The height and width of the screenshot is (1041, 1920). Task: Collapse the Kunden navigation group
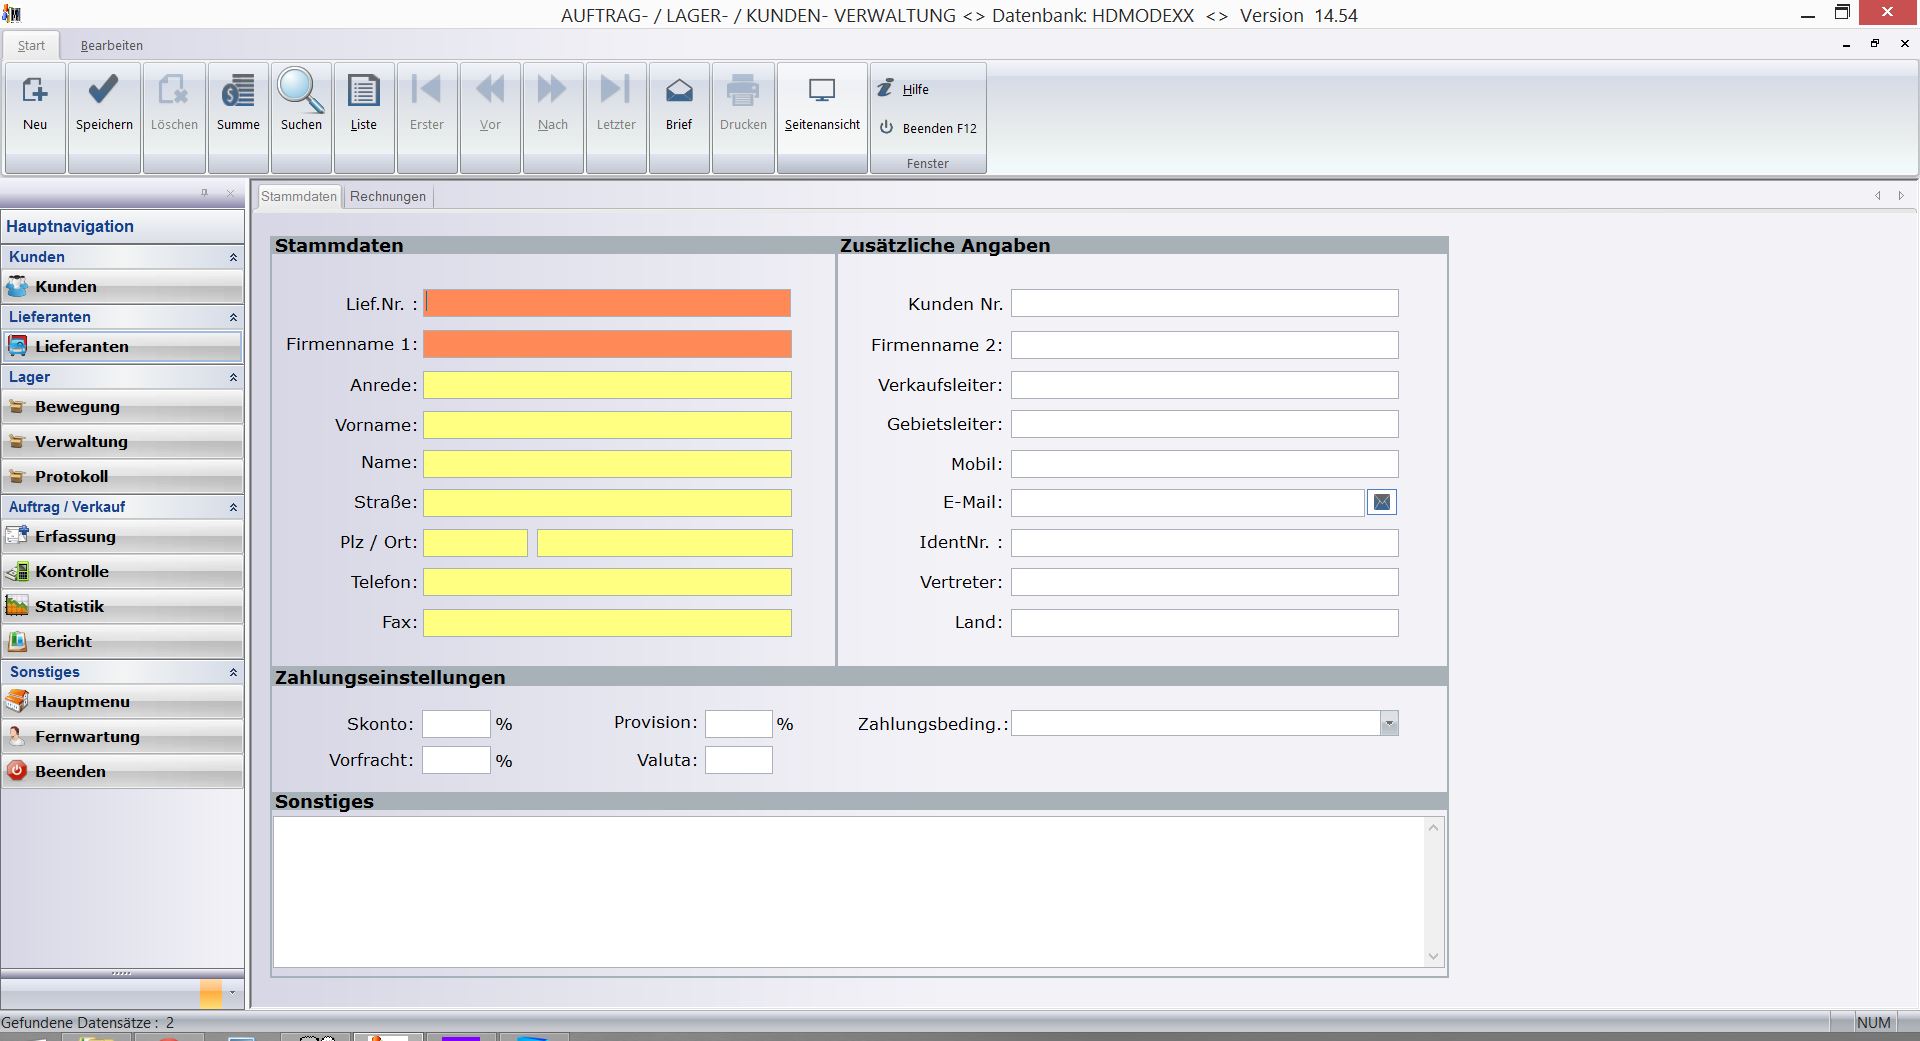click(233, 257)
